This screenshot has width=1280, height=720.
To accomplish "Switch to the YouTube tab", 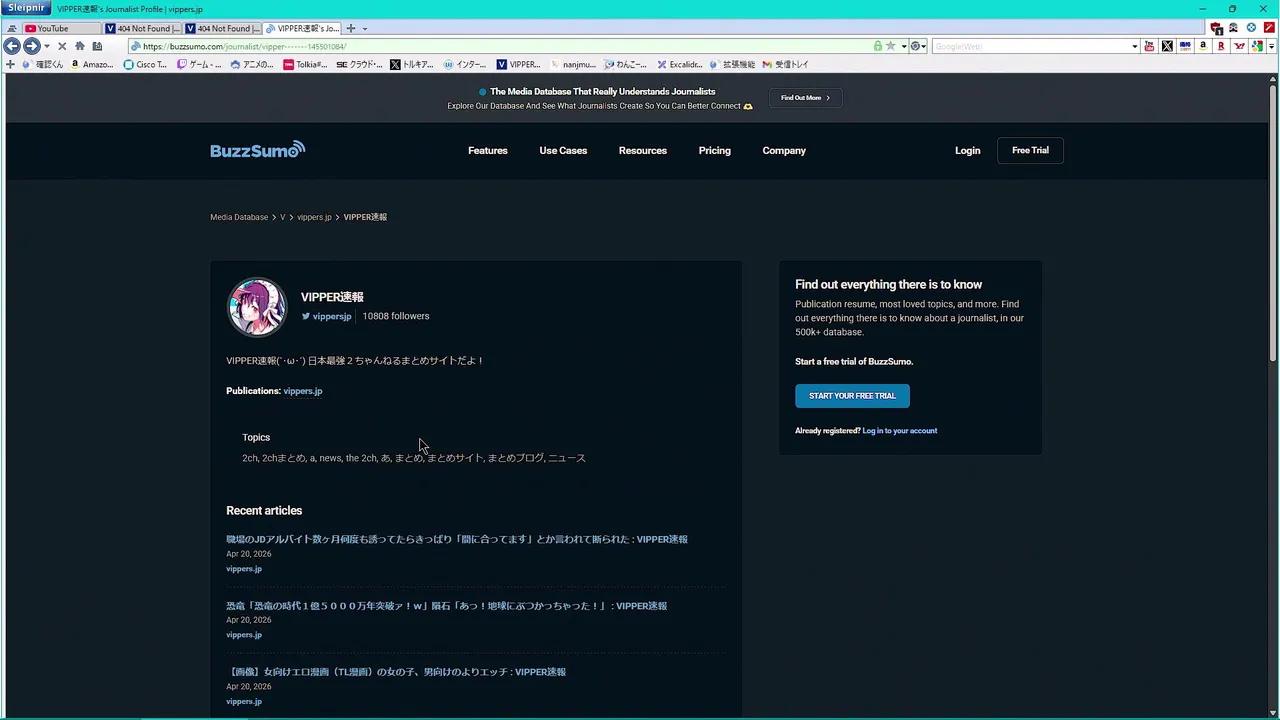I will coord(61,28).
